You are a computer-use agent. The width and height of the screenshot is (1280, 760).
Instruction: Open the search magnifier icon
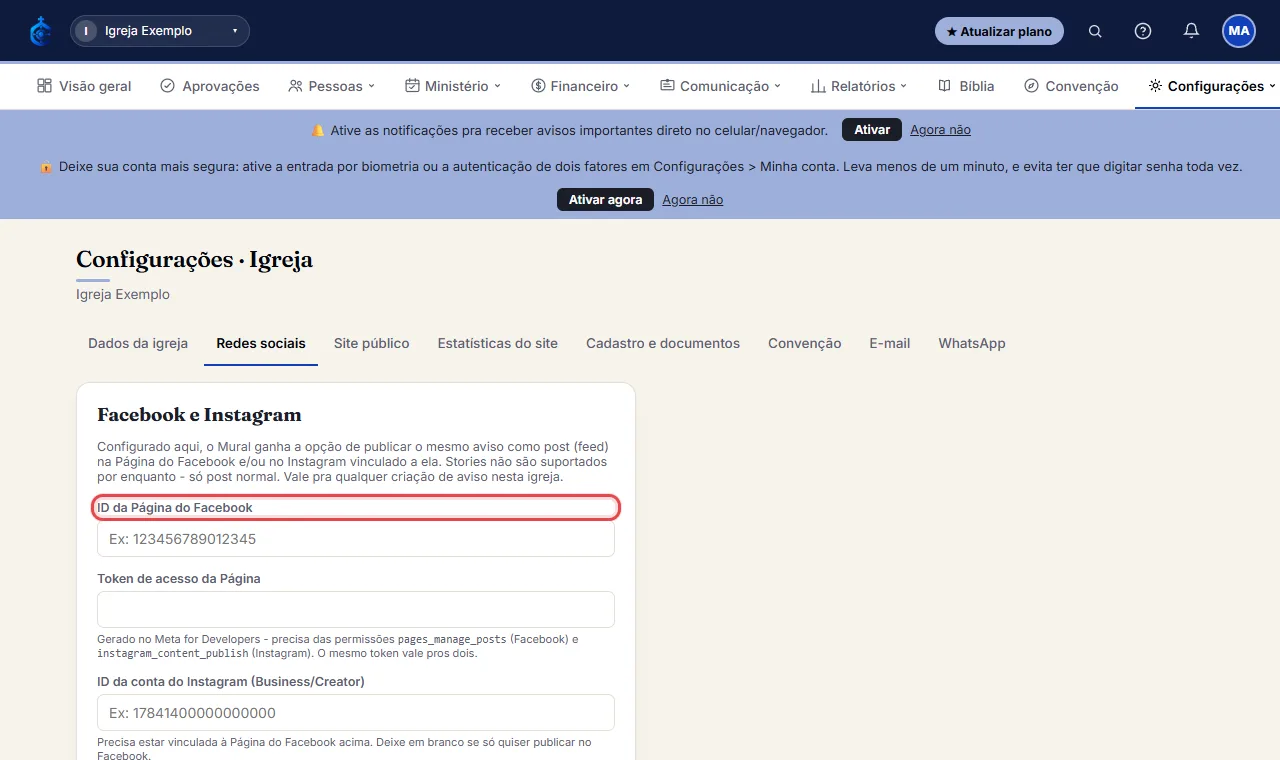pos(1095,31)
